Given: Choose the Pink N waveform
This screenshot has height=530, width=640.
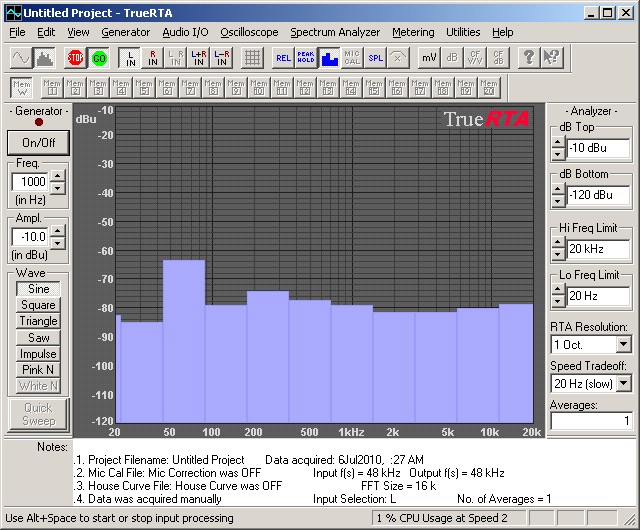Looking at the screenshot, I should [38, 369].
